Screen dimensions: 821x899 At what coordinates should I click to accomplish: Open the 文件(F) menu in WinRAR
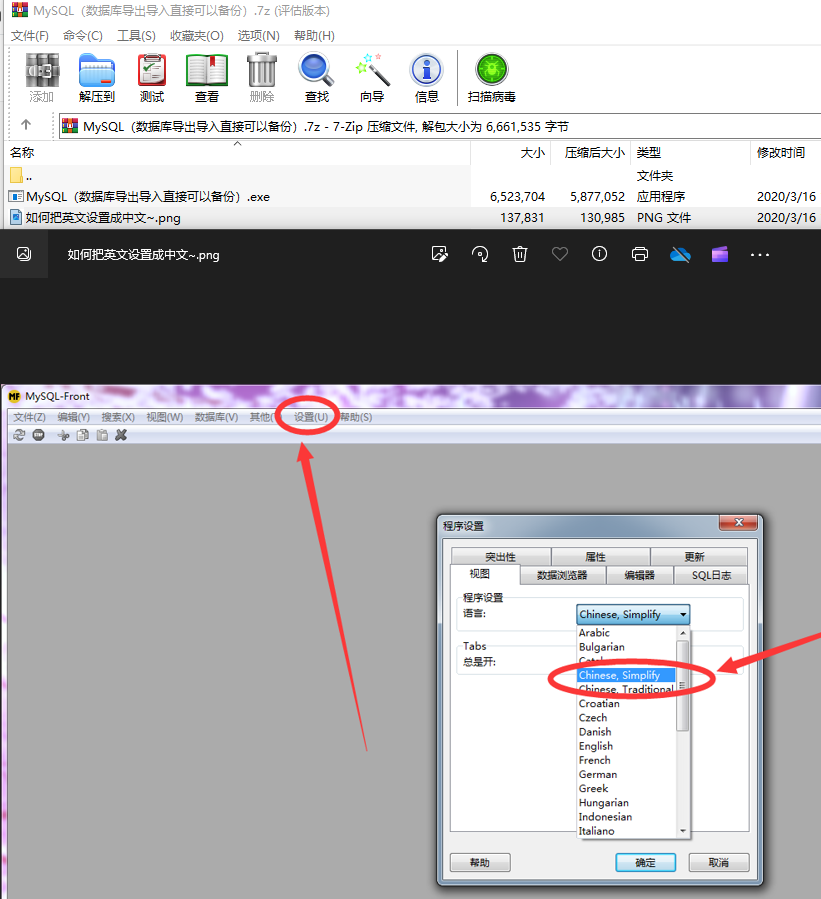30,36
